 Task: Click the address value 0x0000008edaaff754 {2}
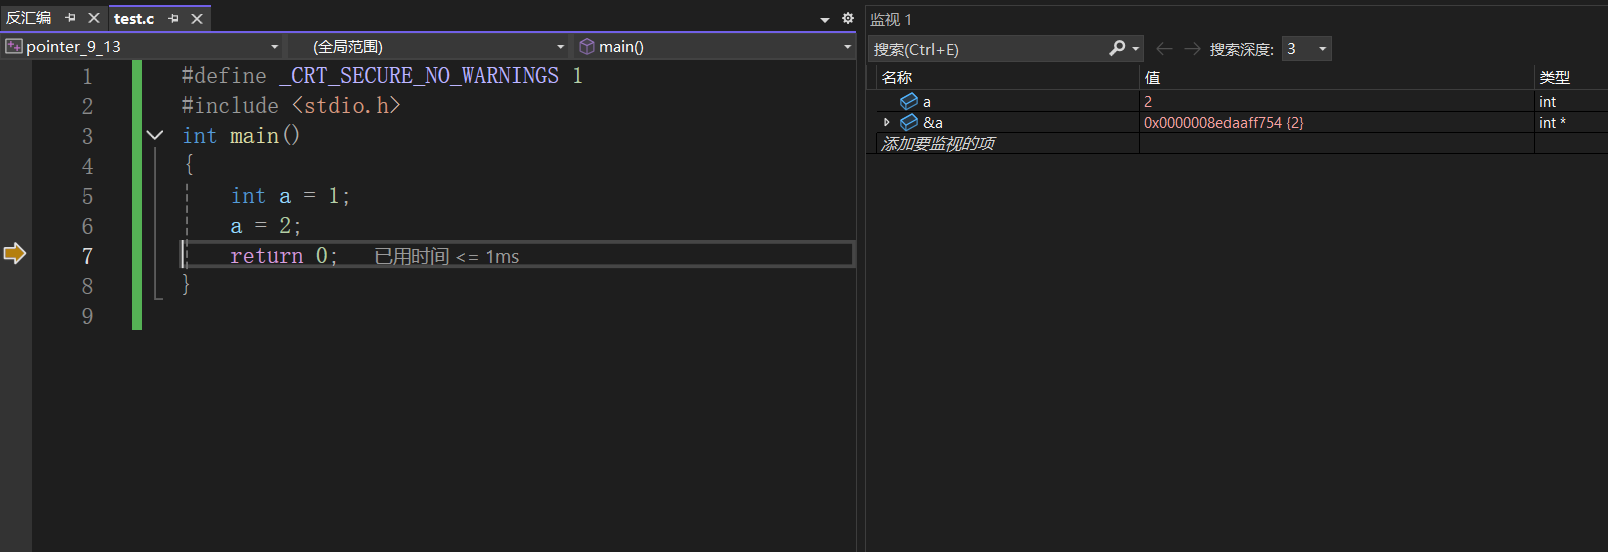click(1223, 122)
